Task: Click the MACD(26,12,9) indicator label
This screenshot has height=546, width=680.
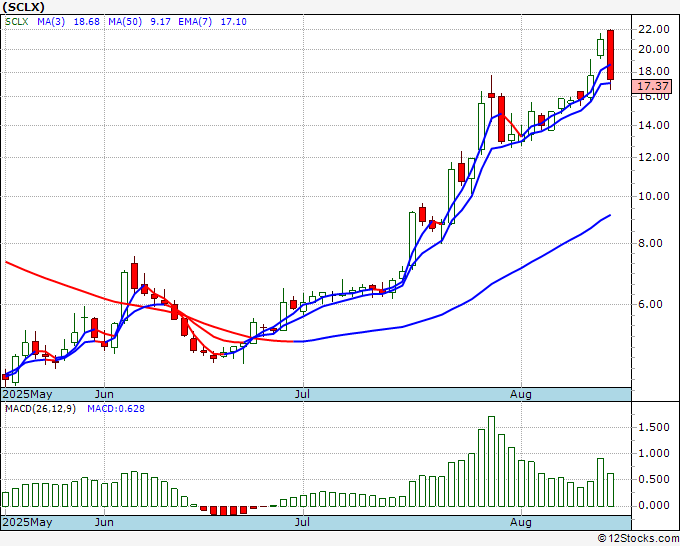Action: point(40,409)
